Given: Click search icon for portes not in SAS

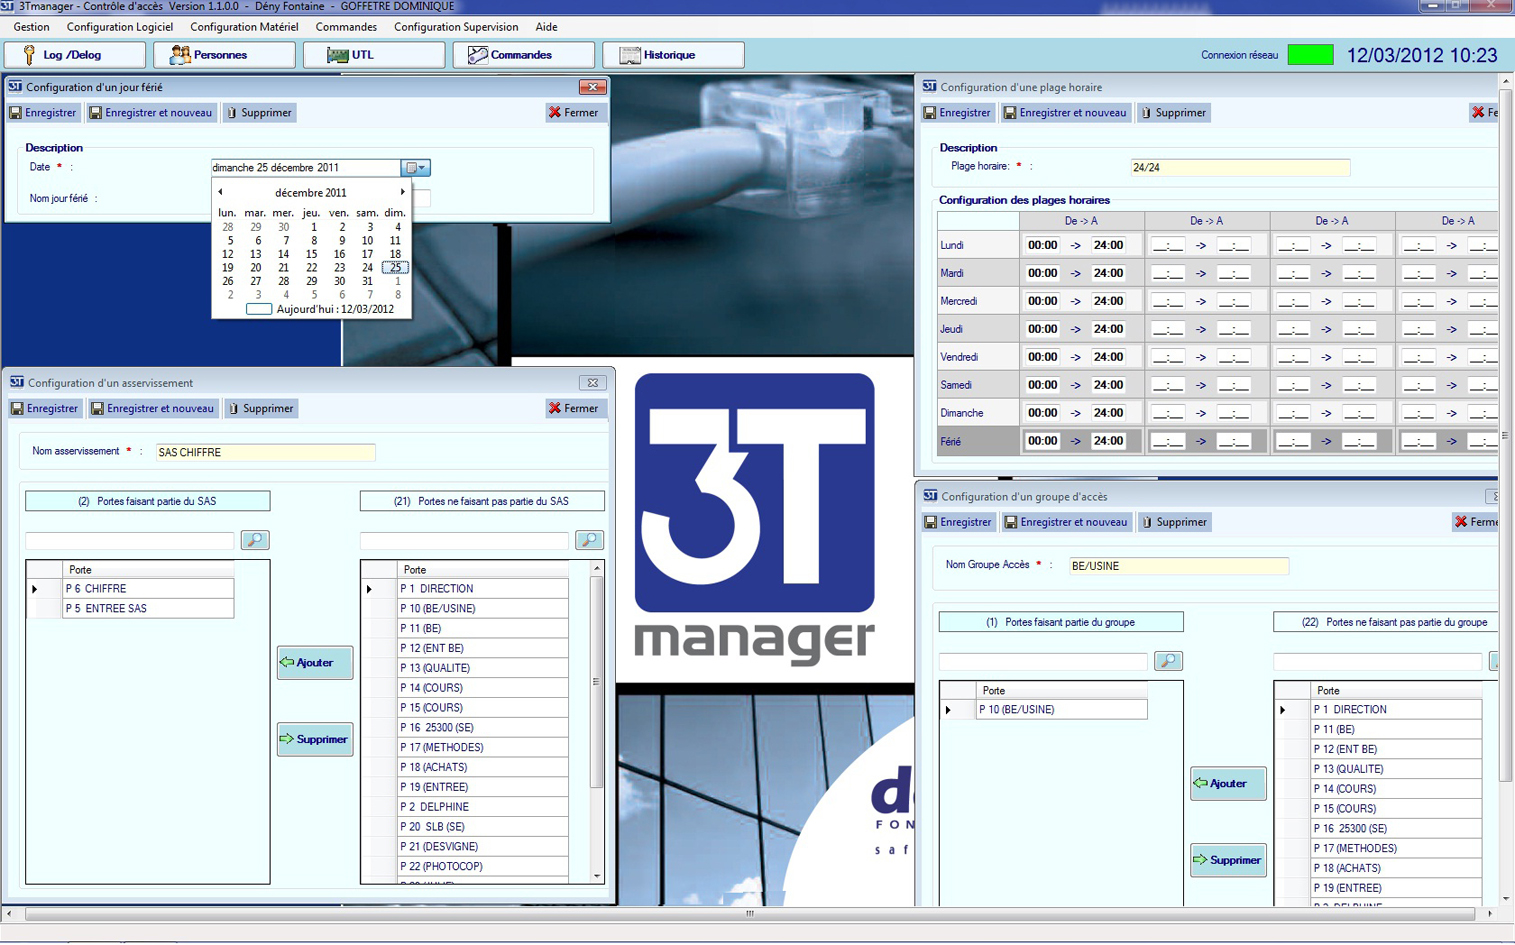Looking at the screenshot, I should 590,540.
